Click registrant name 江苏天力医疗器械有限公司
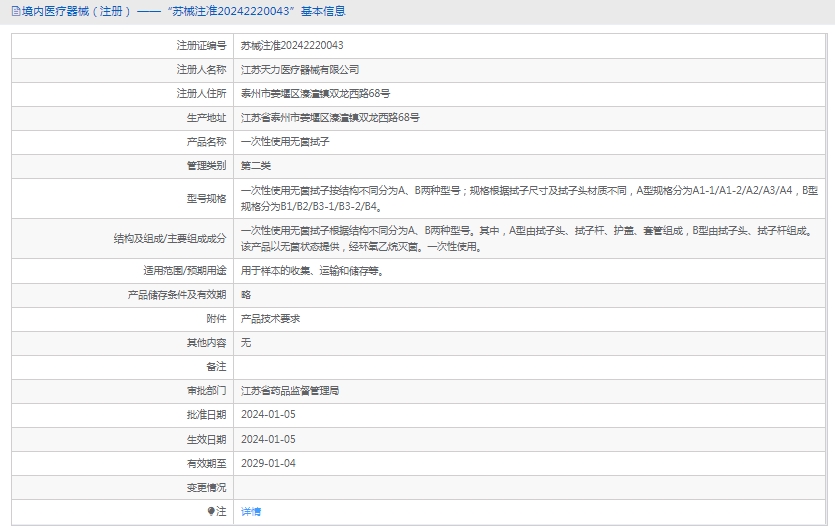This screenshot has width=835, height=532. pyautogui.click(x=300, y=70)
